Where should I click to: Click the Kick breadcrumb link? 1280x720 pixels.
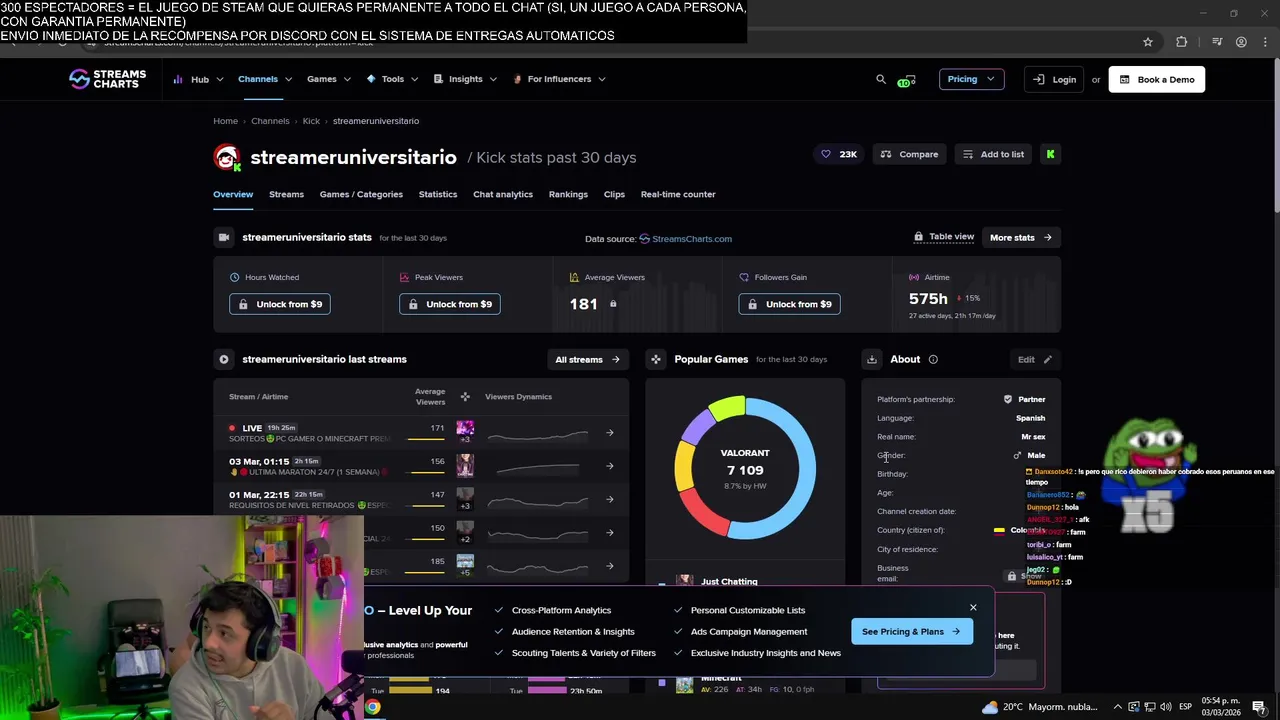(x=311, y=121)
